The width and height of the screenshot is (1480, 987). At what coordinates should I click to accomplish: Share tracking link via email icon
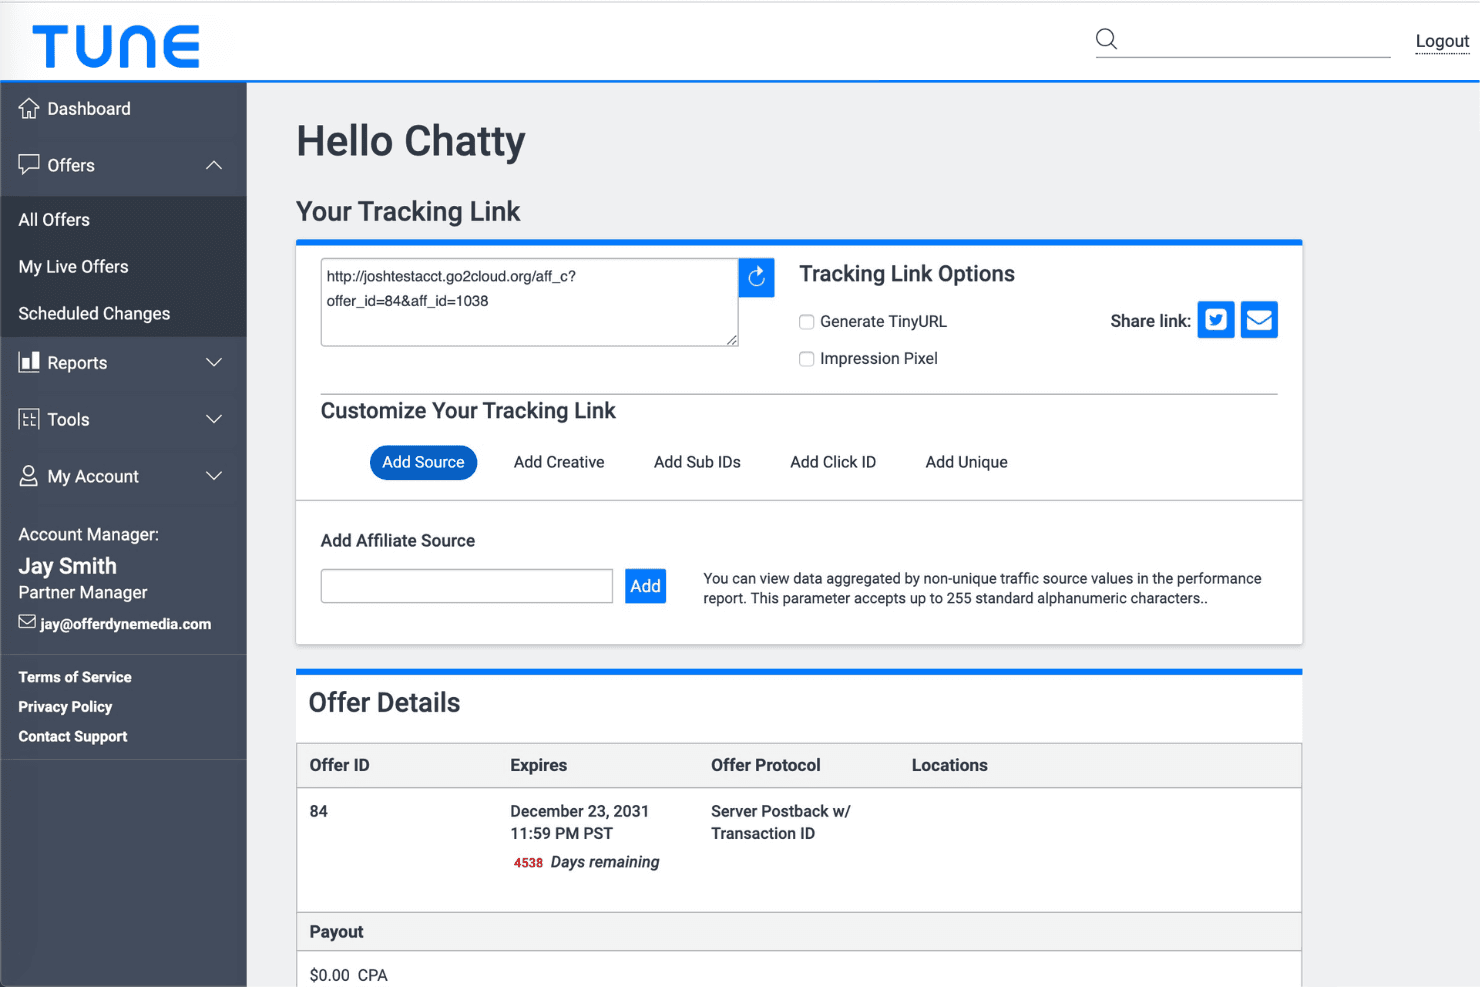[1259, 320]
